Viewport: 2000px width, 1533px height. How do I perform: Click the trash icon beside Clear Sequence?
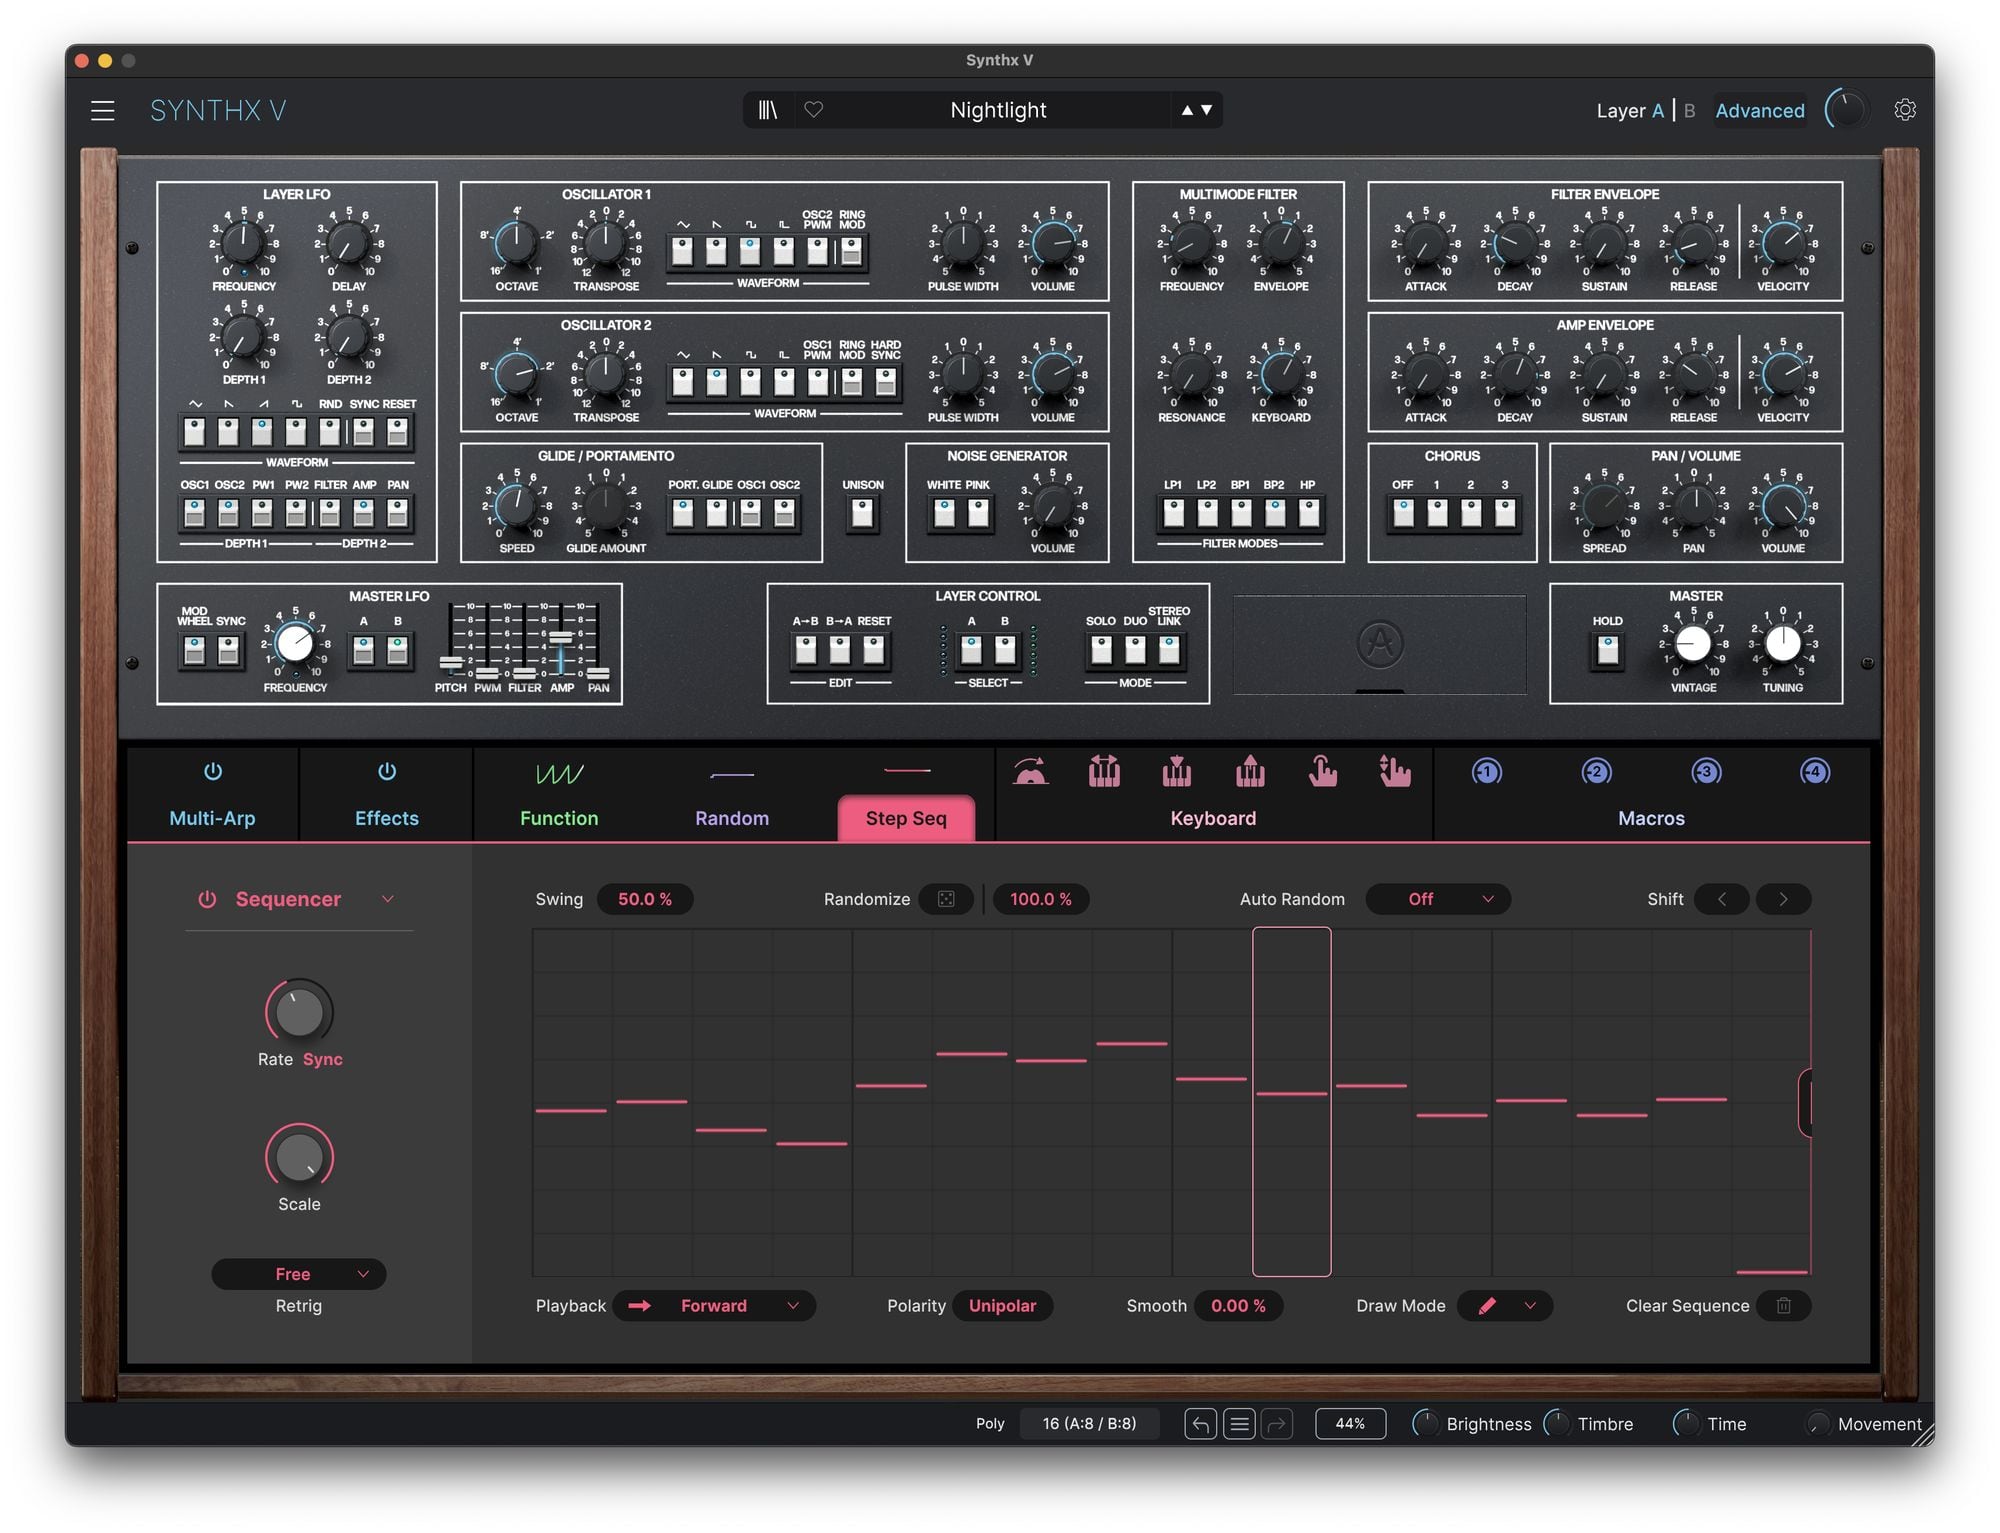1784,1306
